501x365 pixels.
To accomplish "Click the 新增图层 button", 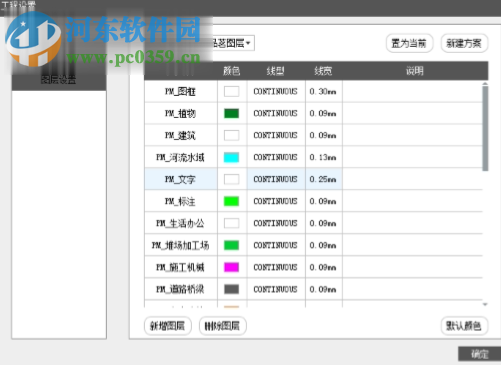I will (x=168, y=326).
